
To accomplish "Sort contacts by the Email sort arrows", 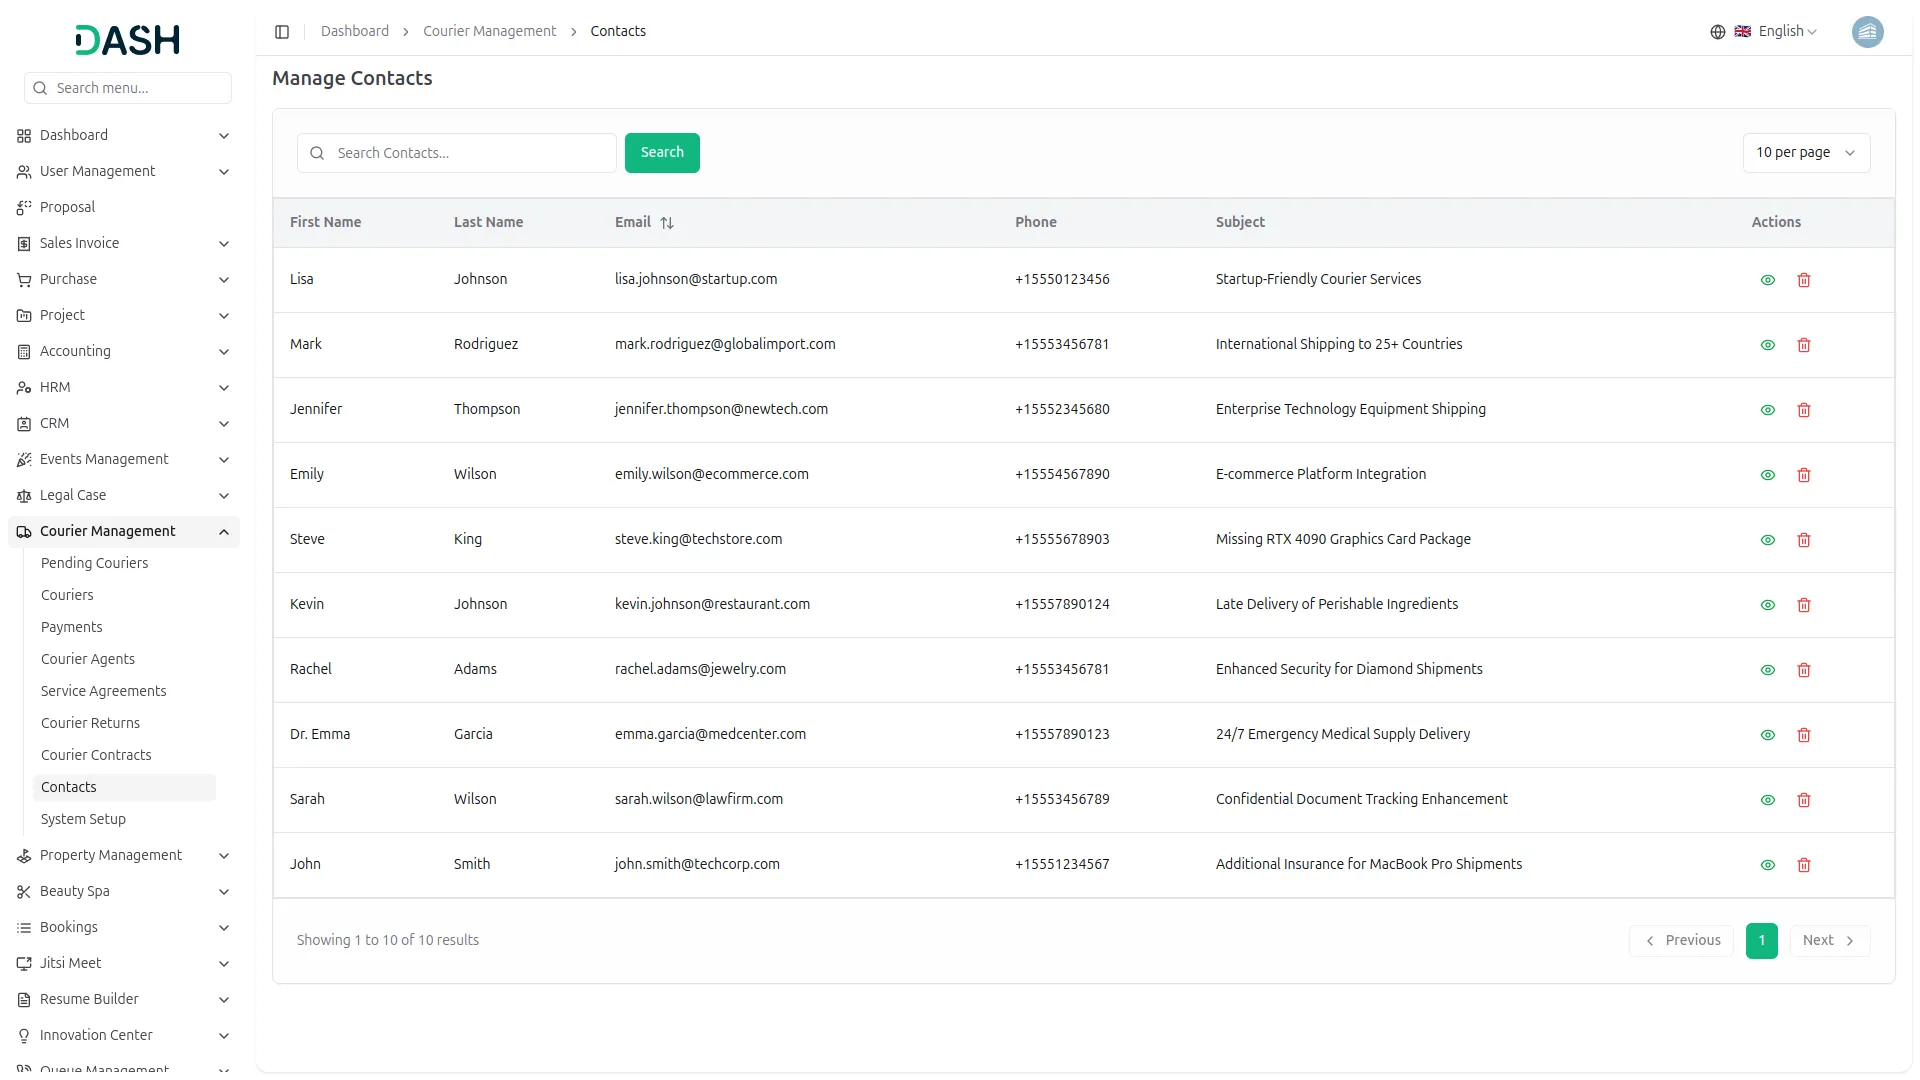I will (x=667, y=223).
